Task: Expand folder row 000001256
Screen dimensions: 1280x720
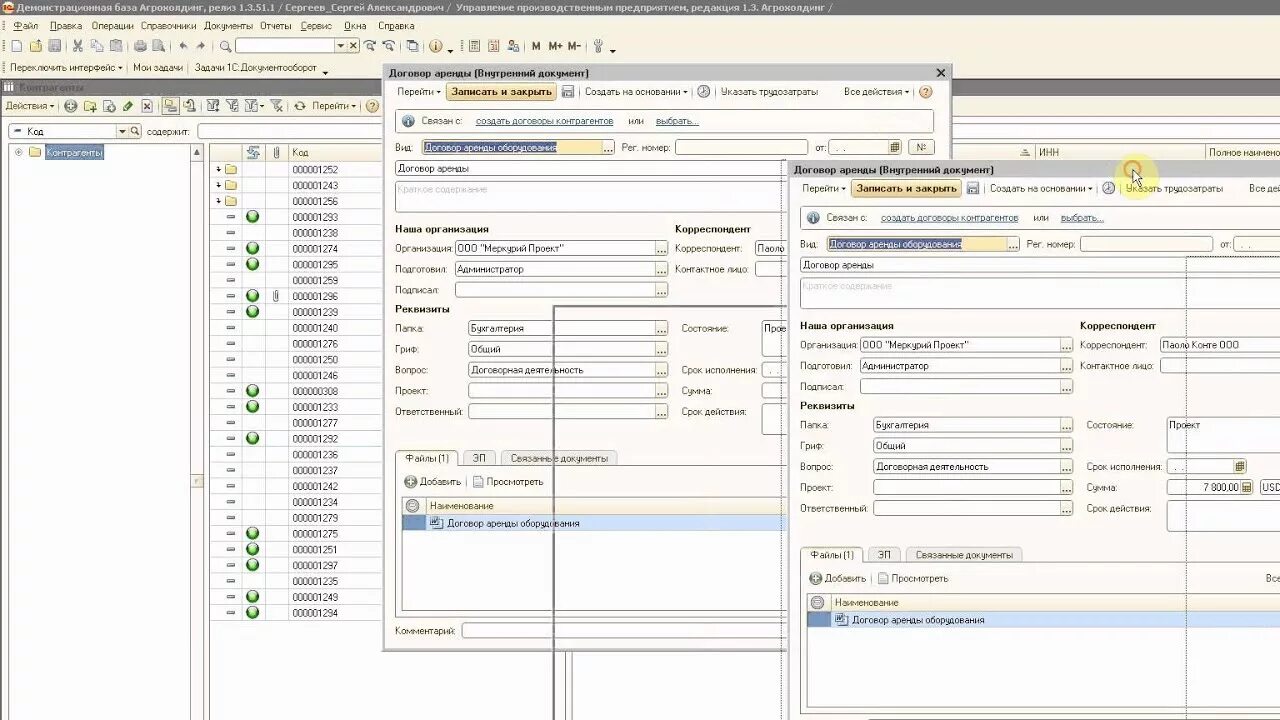Action: coord(218,201)
